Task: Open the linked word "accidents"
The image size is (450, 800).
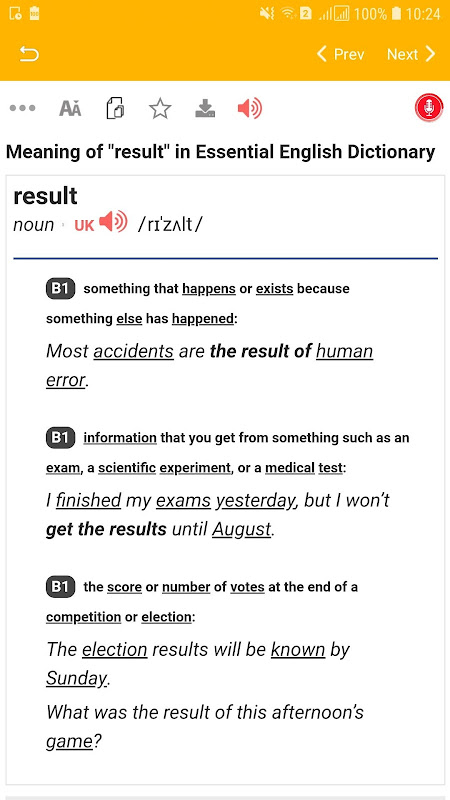Action: pos(134,351)
